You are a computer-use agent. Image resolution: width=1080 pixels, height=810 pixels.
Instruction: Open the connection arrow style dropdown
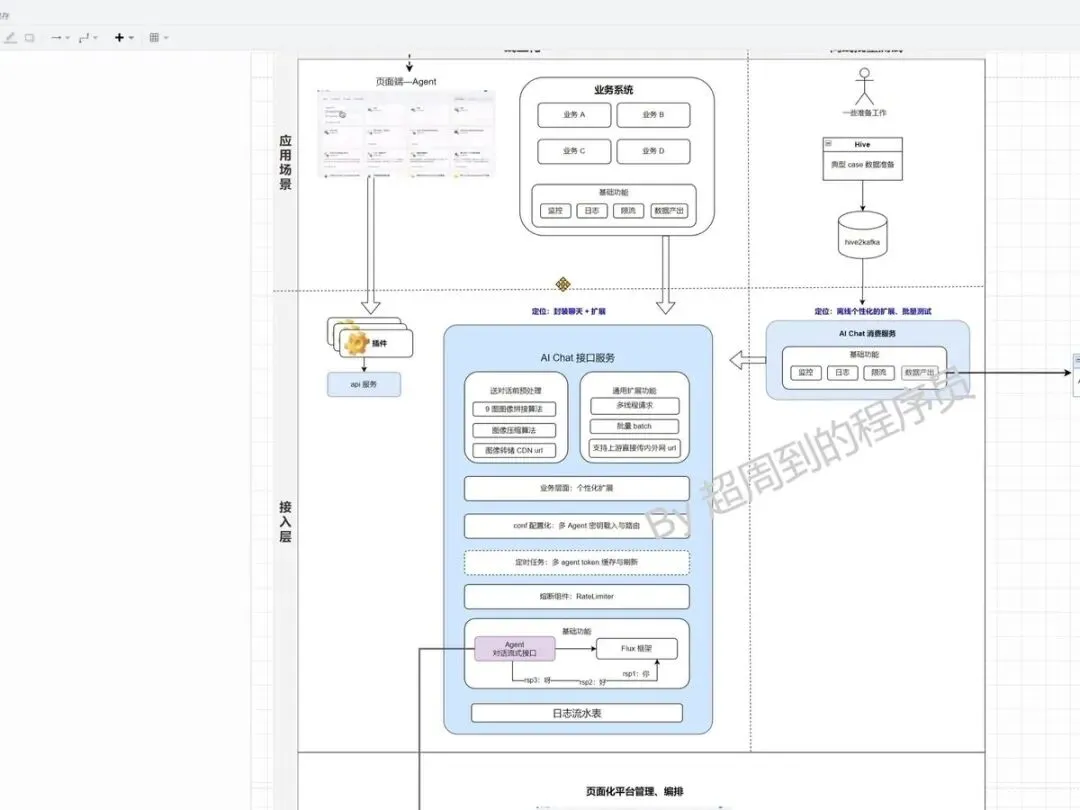pyautogui.click(x=61, y=37)
